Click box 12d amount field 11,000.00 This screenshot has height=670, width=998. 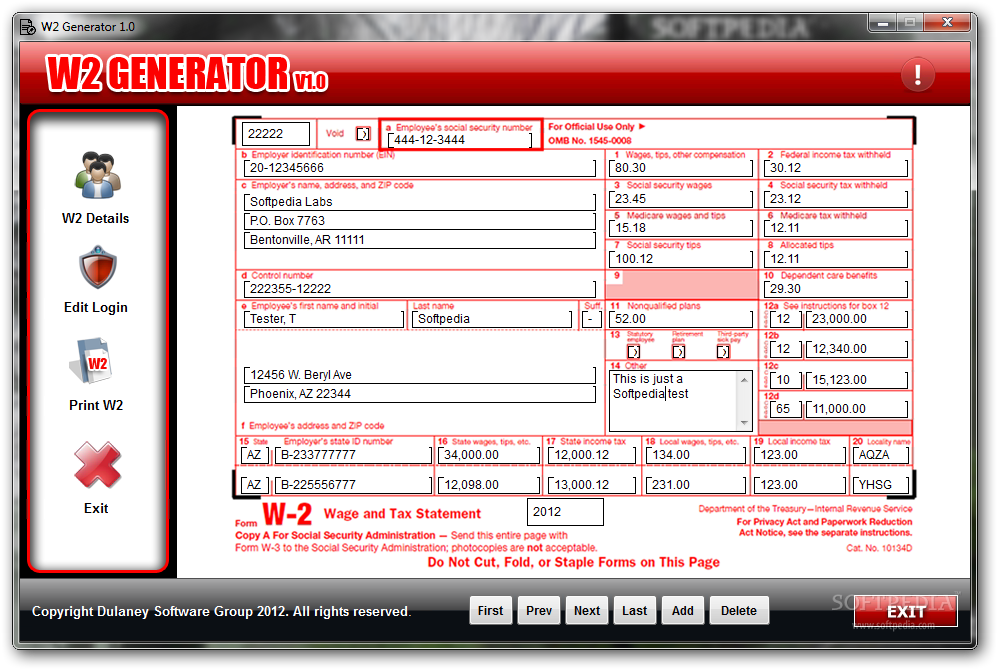[857, 409]
